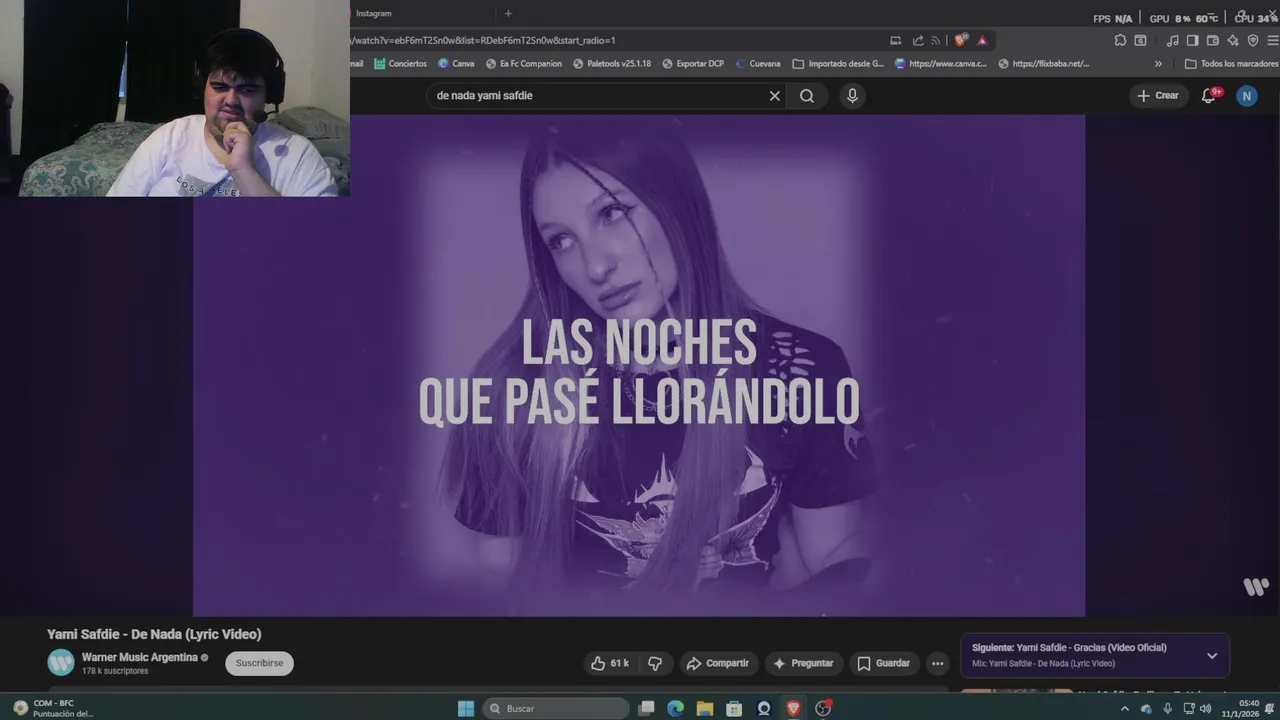Toggle the browser sidebar panel icon

click(1192, 41)
